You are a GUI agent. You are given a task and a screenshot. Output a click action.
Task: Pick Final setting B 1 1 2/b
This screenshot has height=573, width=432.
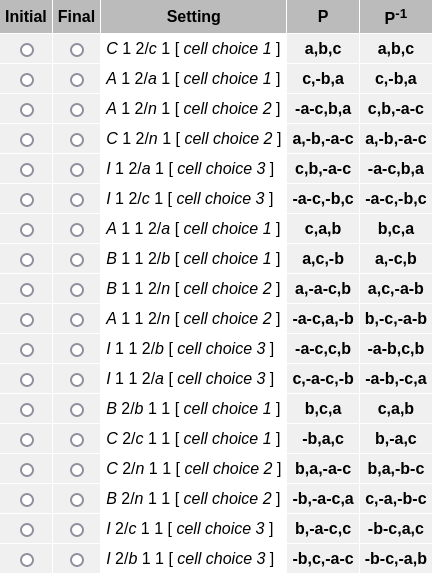[77, 259]
